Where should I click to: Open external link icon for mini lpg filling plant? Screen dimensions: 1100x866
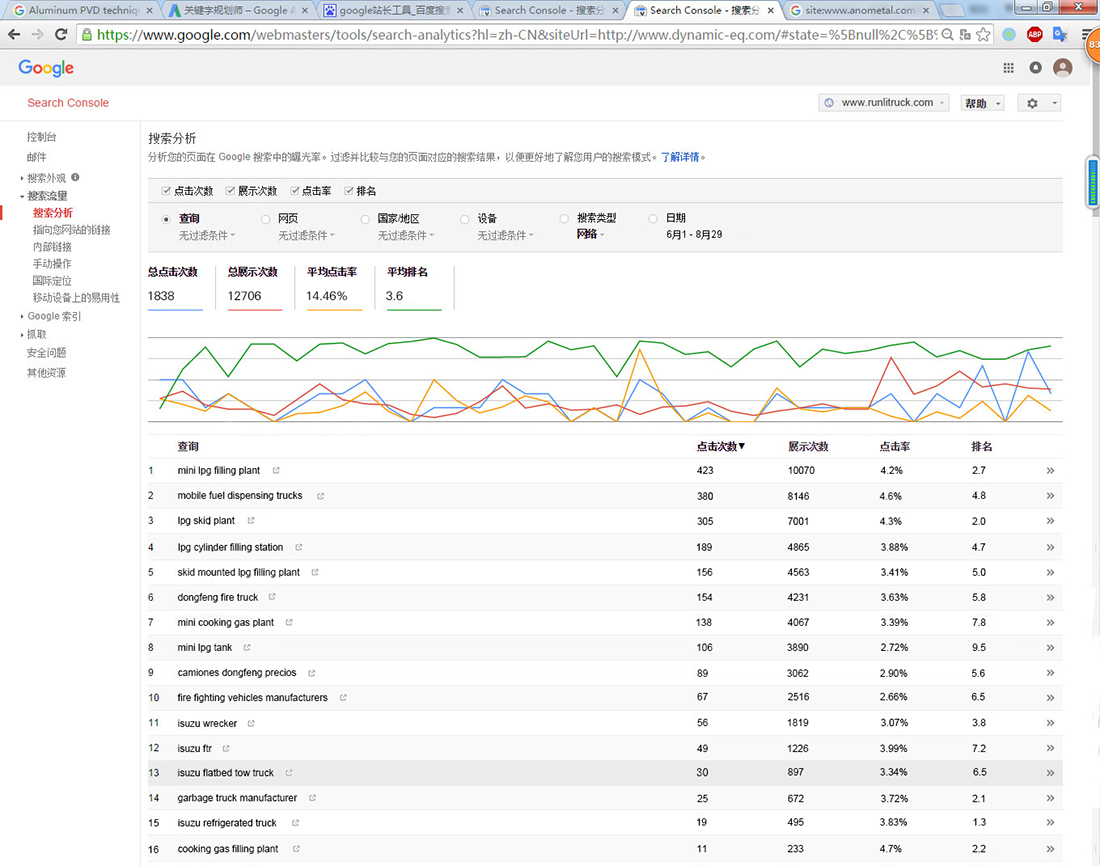coord(276,470)
